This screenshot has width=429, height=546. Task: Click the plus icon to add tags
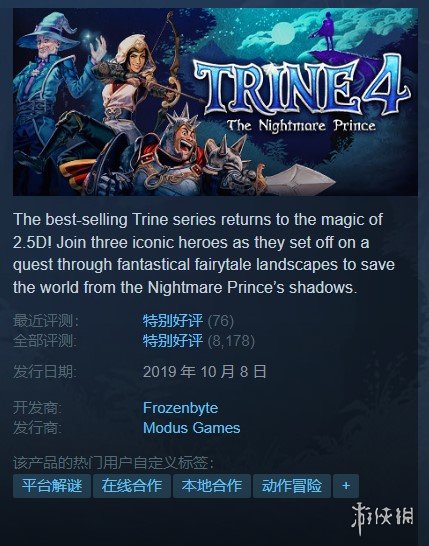coord(346,486)
